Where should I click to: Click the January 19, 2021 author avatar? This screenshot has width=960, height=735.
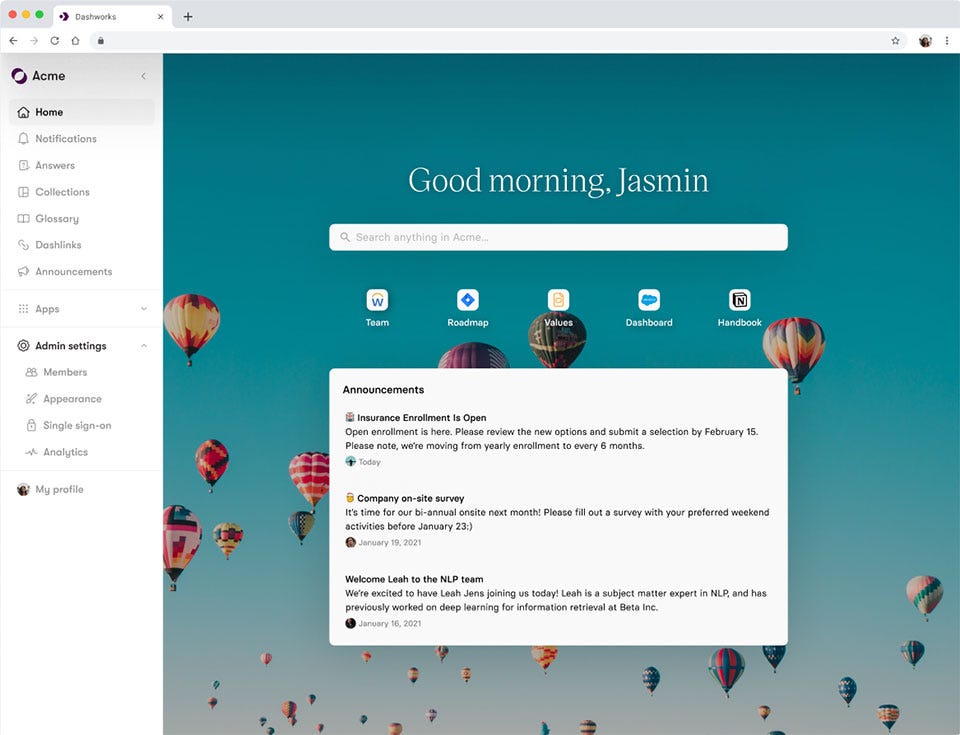350,542
